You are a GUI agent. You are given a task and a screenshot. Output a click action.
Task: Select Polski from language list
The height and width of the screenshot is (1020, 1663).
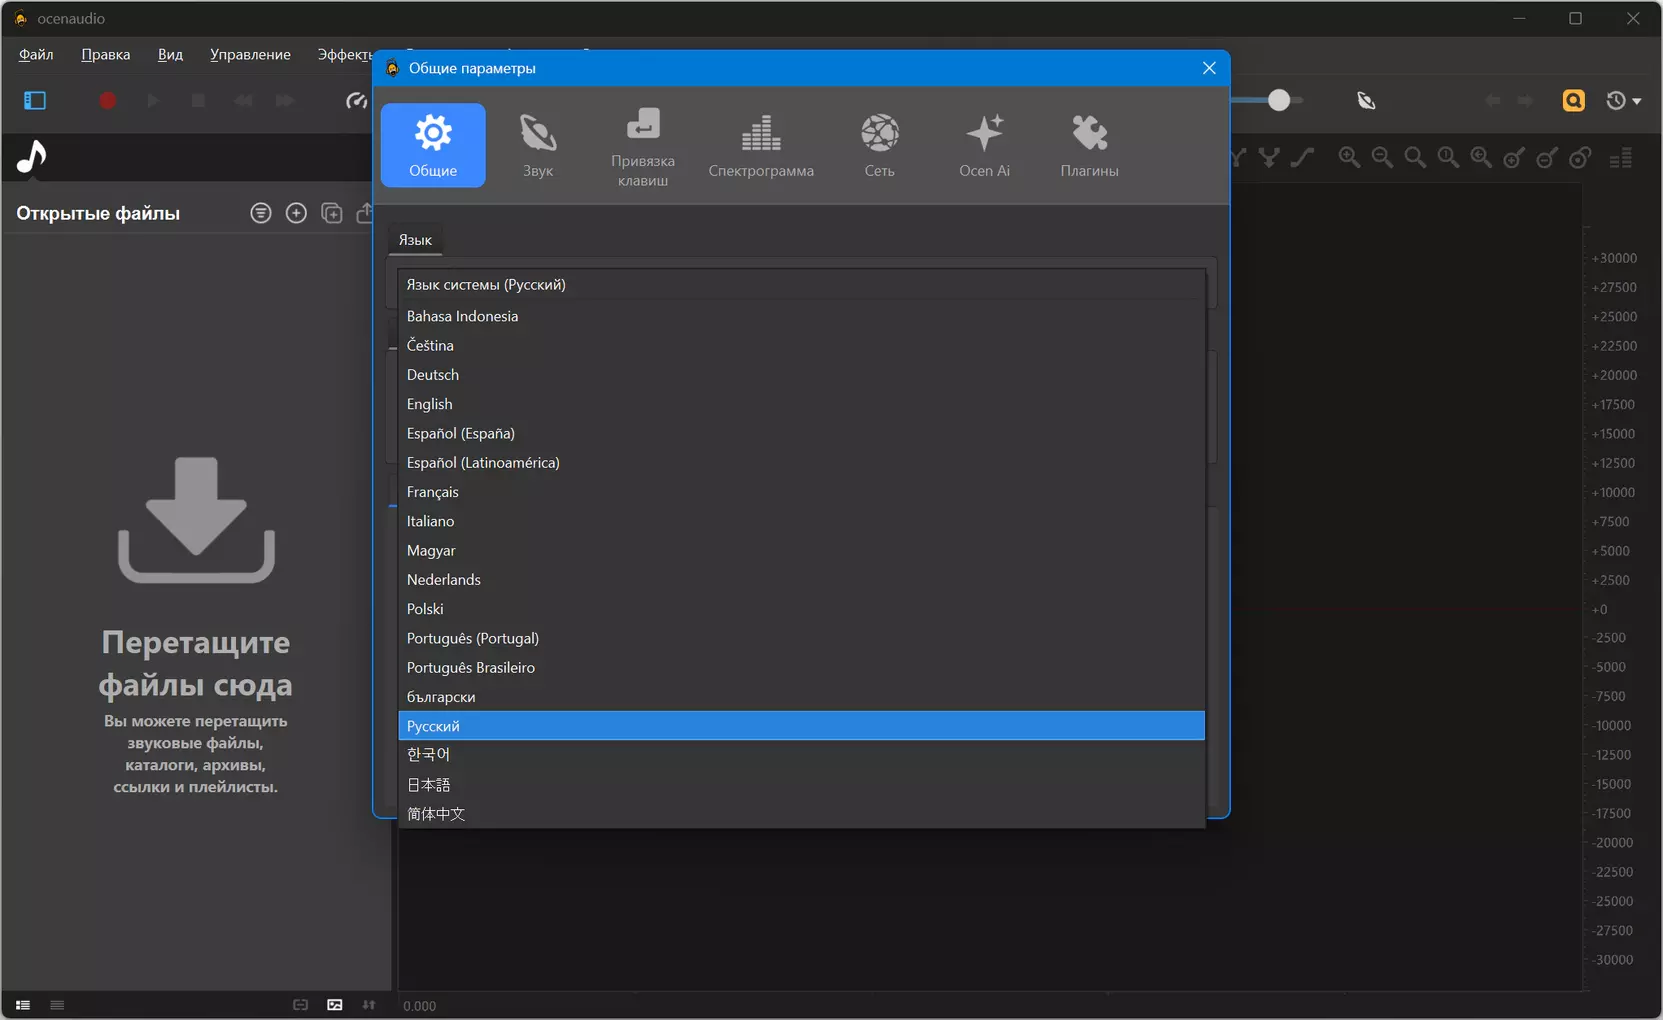click(801, 609)
